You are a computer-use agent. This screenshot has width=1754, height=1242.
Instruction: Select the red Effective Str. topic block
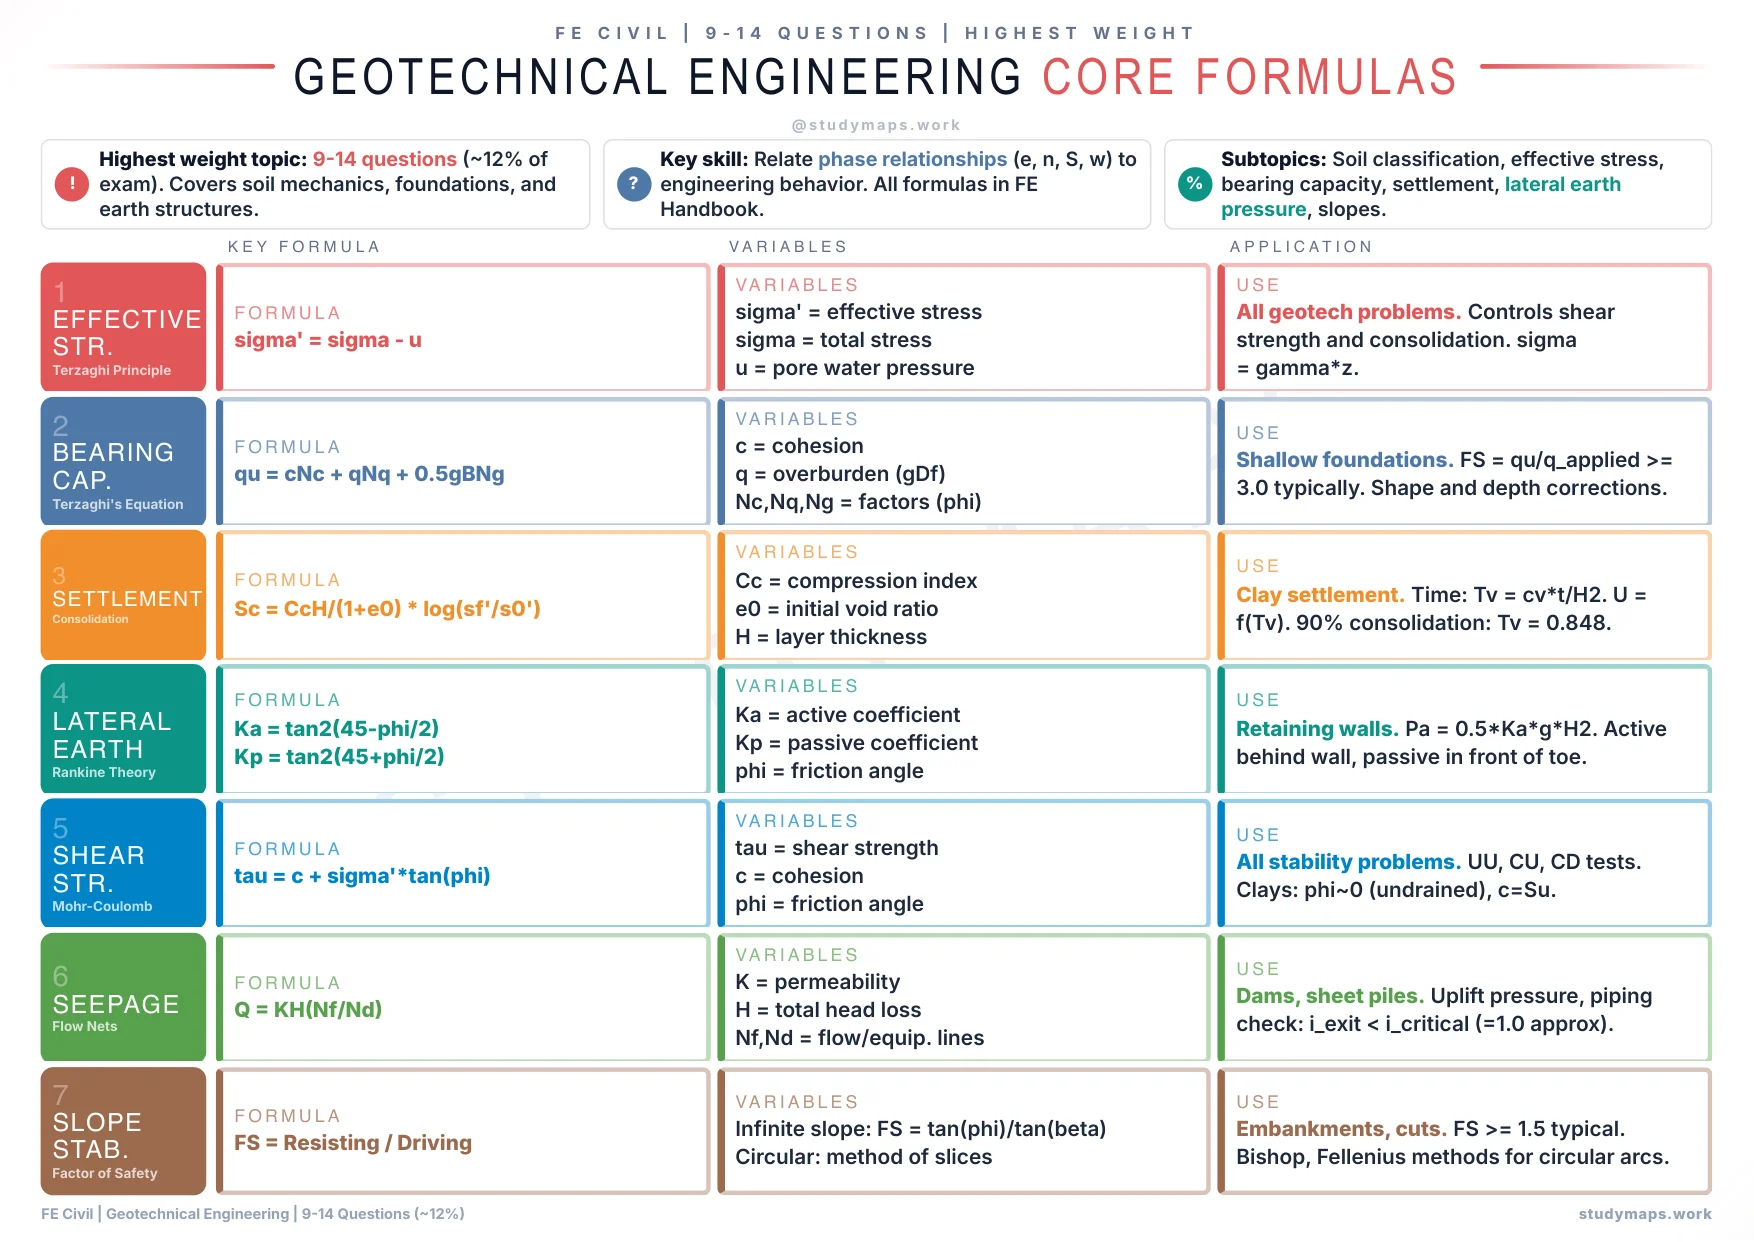tap(123, 327)
